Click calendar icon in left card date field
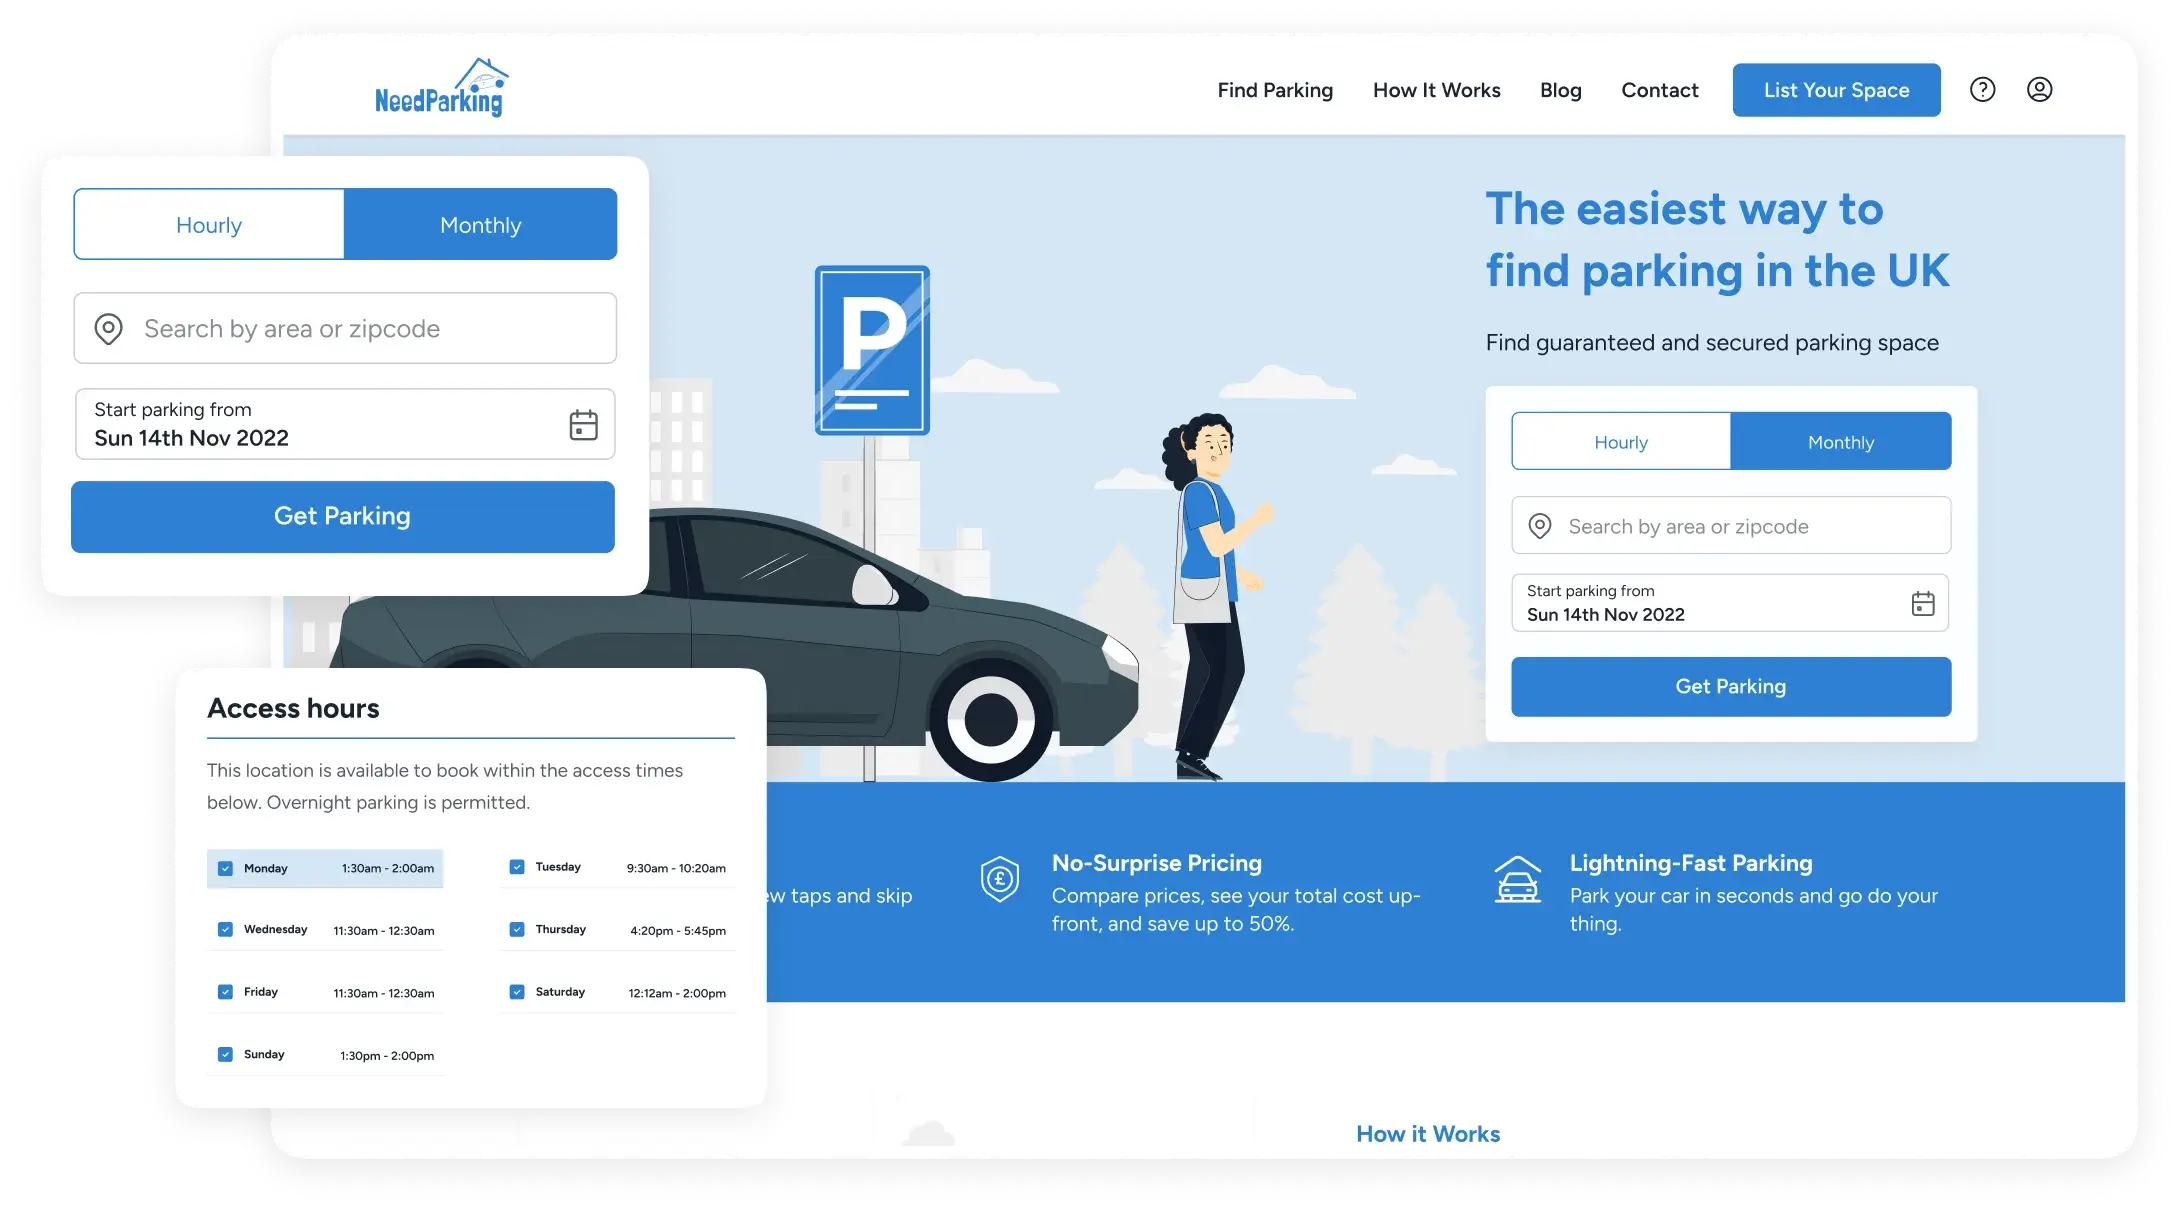Screen dimensions: 2178x1207 coord(583,425)
